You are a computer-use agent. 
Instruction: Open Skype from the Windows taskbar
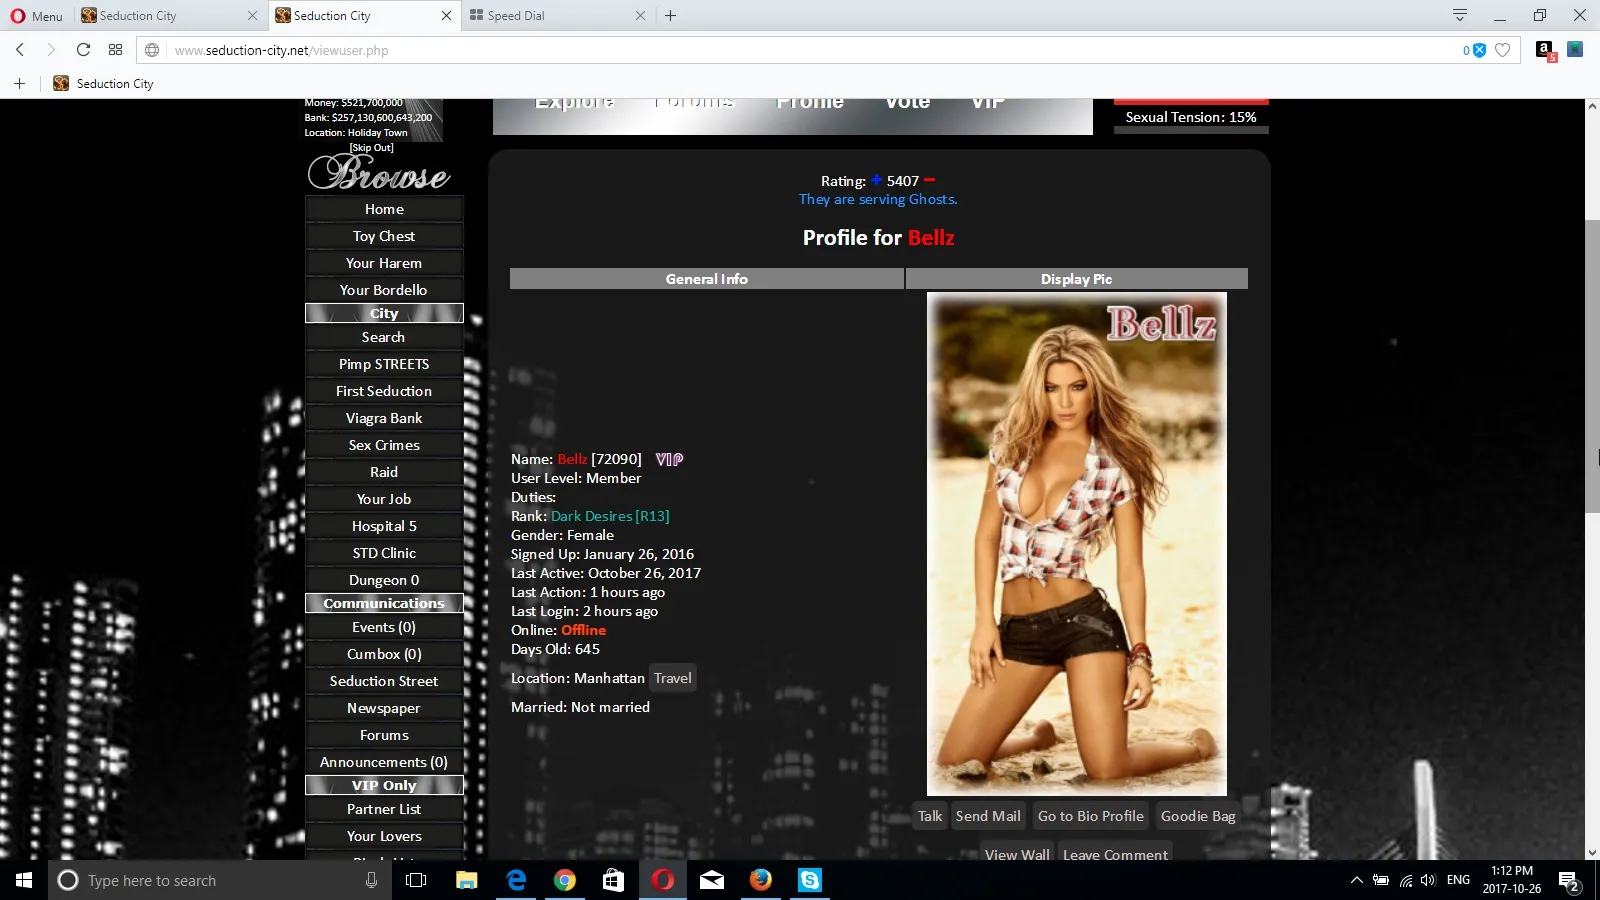point(809,880)
